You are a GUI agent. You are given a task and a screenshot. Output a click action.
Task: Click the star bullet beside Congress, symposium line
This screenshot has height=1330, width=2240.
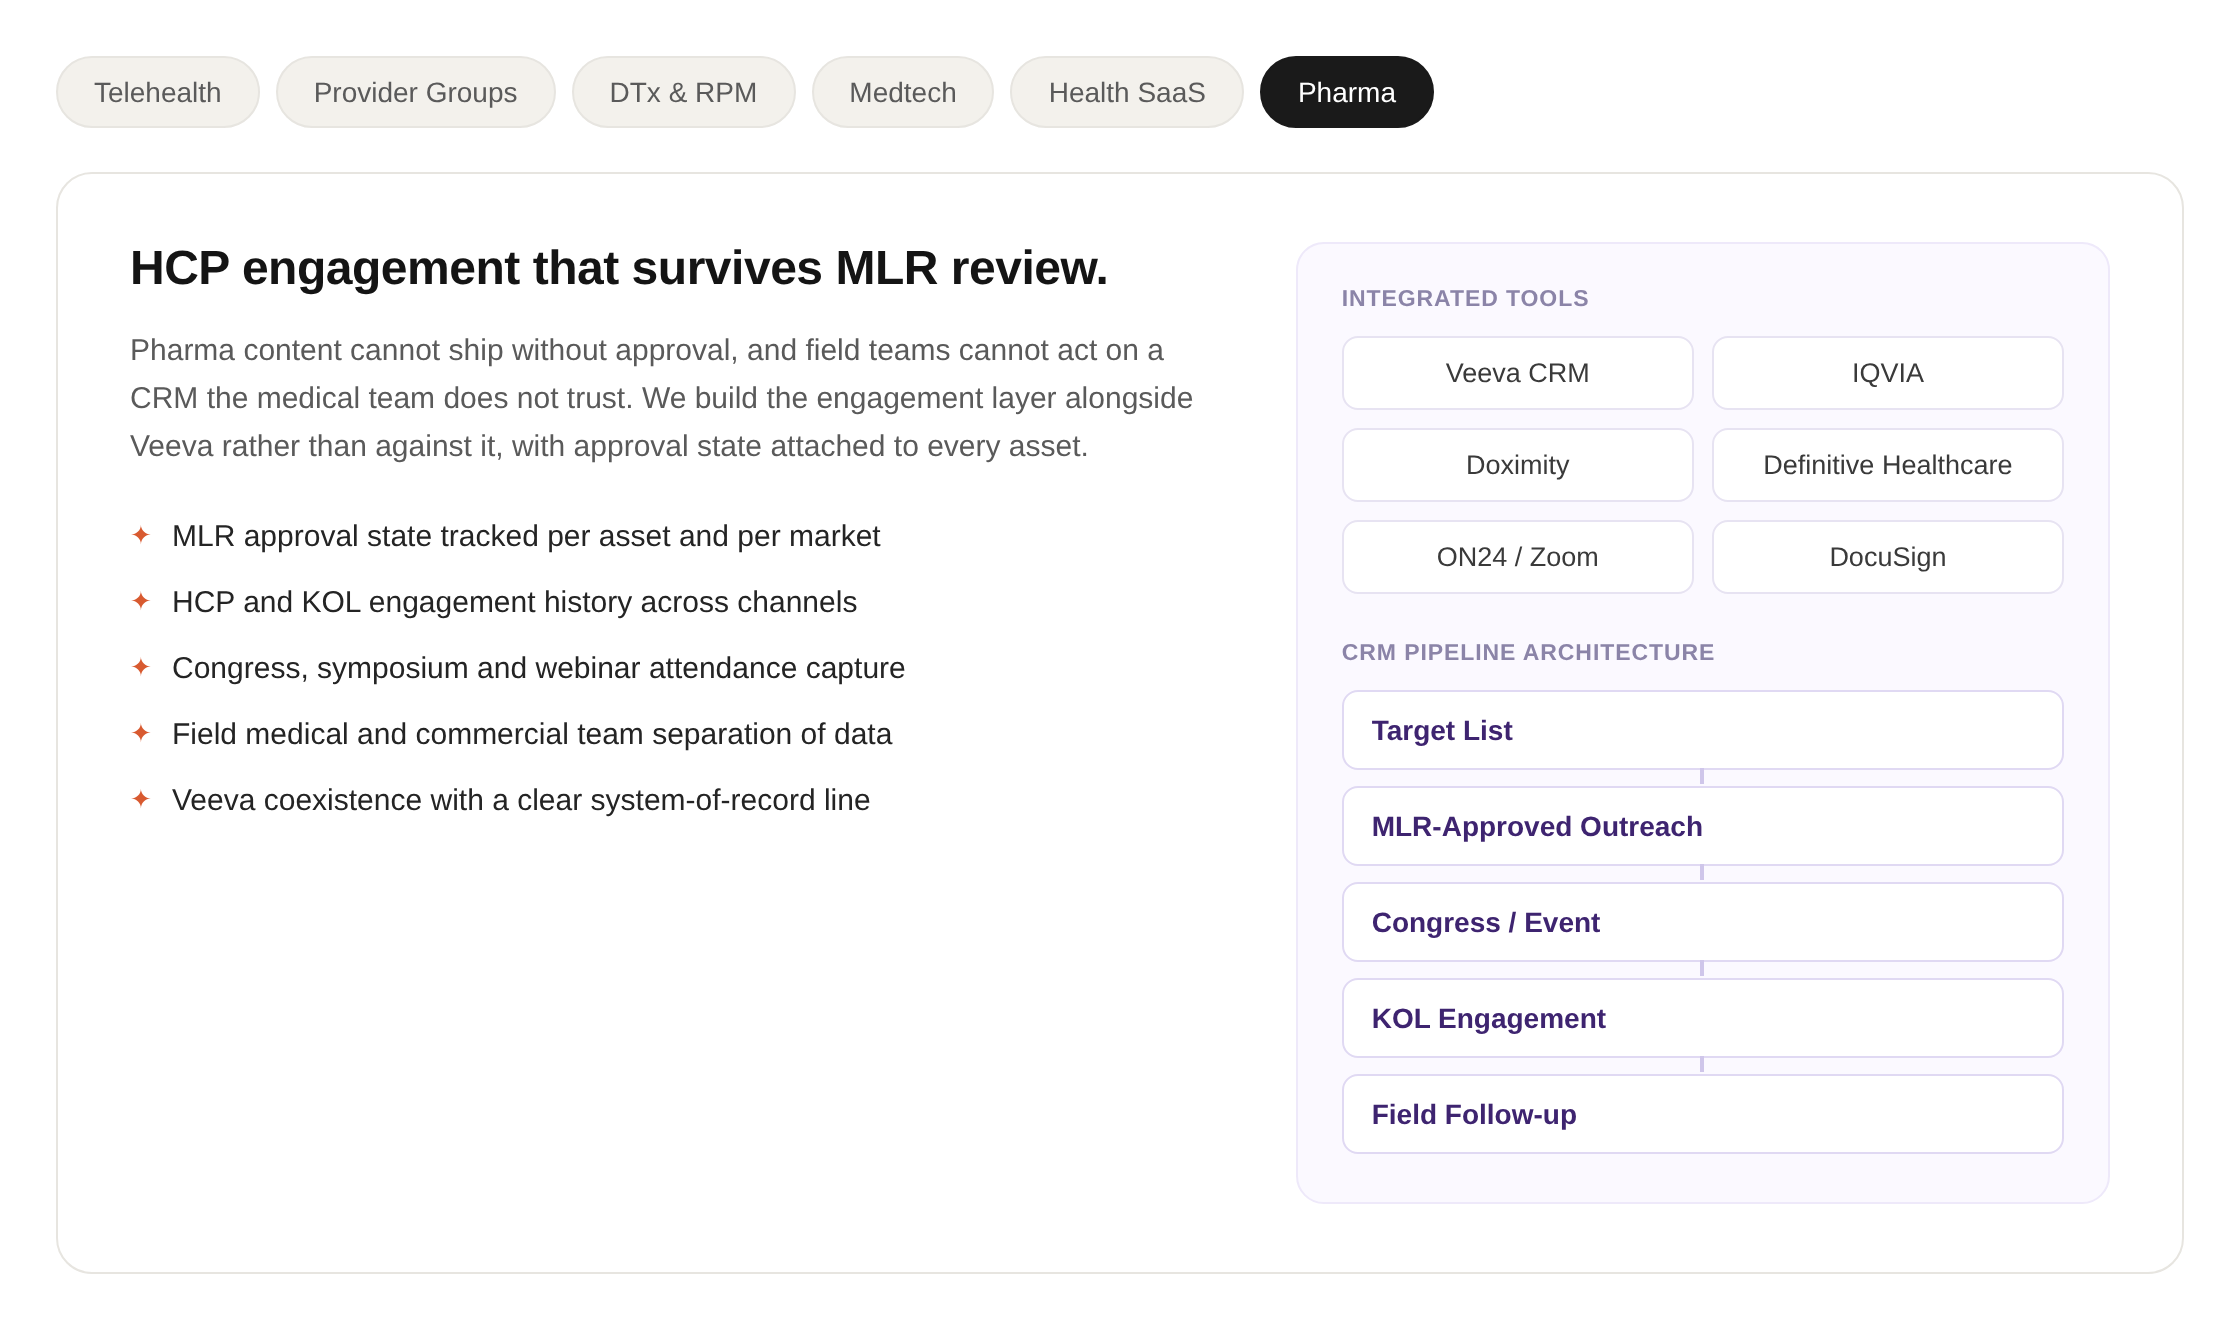(141, 667)
